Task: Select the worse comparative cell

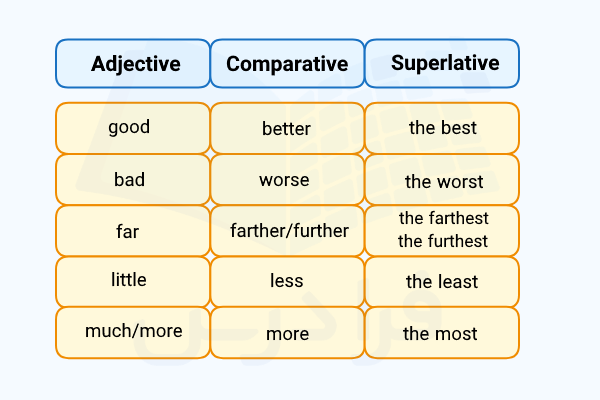Action: [x=287, y=180]
